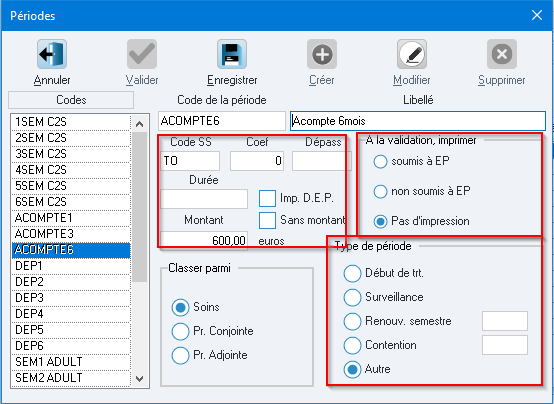Click the Coef input field

[x=257, y=161]
